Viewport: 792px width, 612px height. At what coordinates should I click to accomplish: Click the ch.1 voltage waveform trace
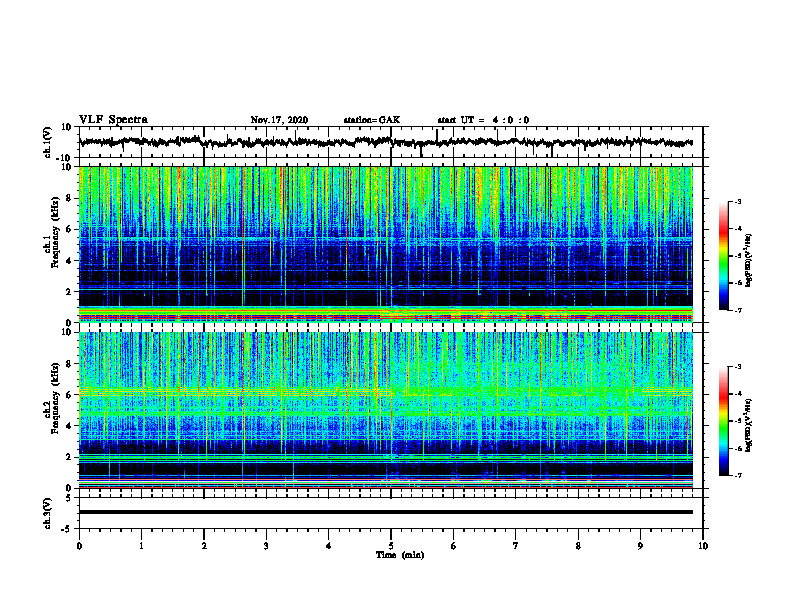(x=386, y=142)
